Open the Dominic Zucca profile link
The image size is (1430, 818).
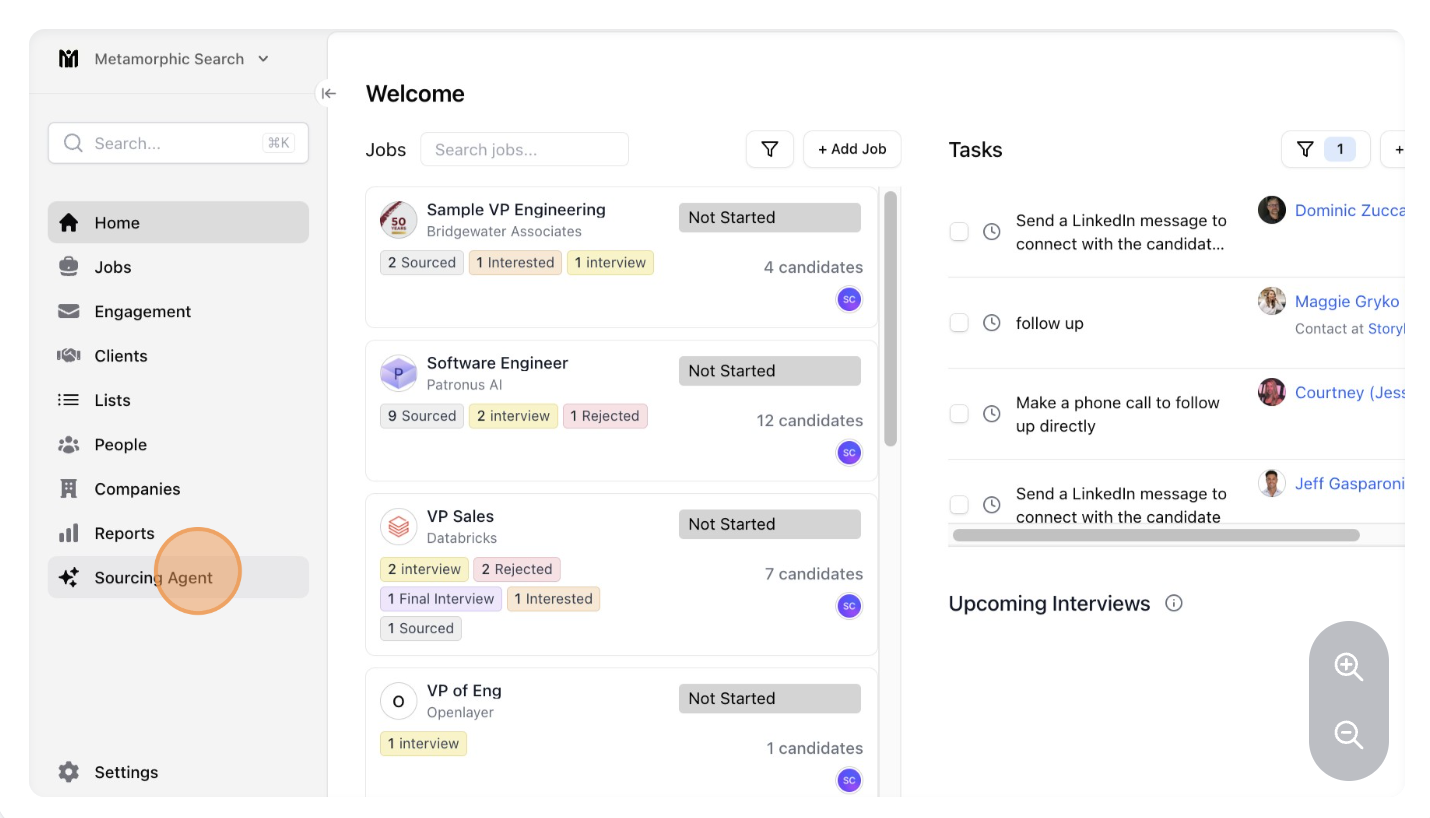(1350, 210)
